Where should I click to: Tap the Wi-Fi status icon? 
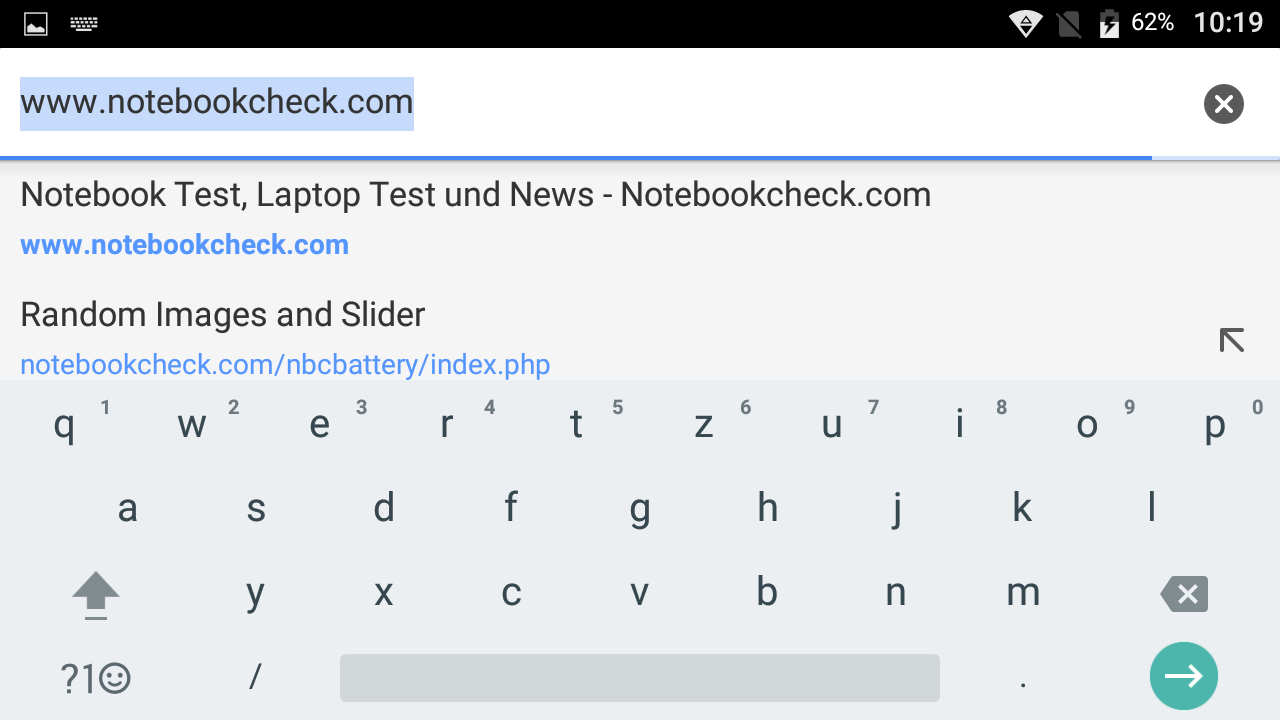(1025, 24)
